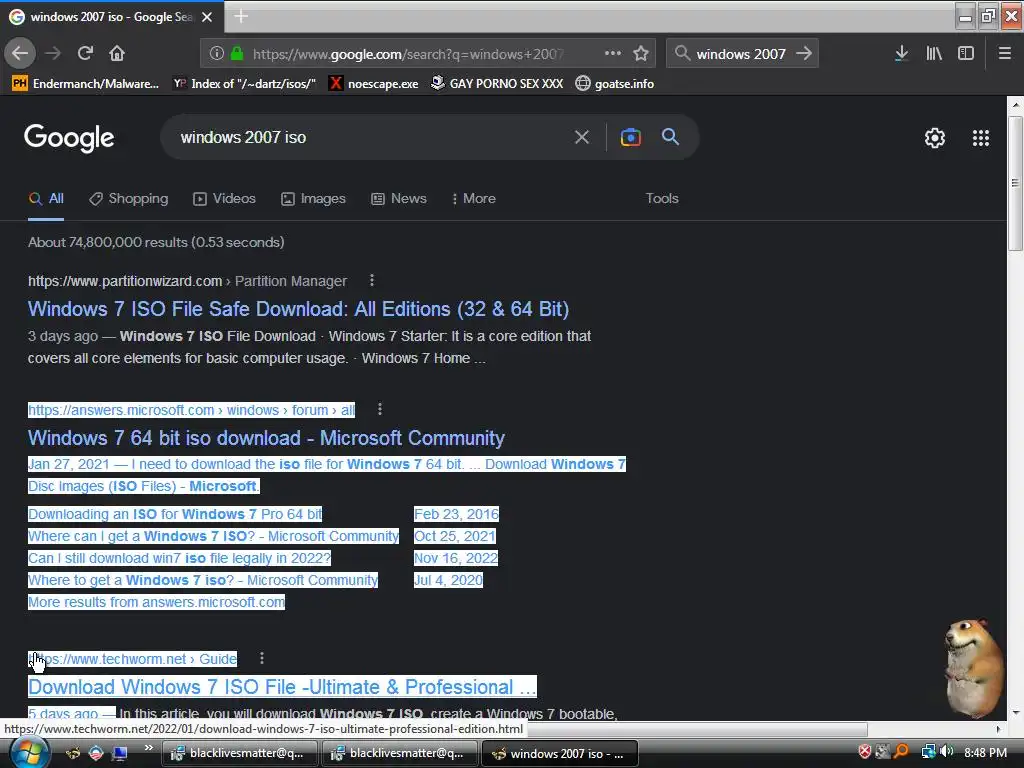Open 'Windows 7 ISO File Safe Download' result
The image size is (1024, 768).
click(298, 309)
